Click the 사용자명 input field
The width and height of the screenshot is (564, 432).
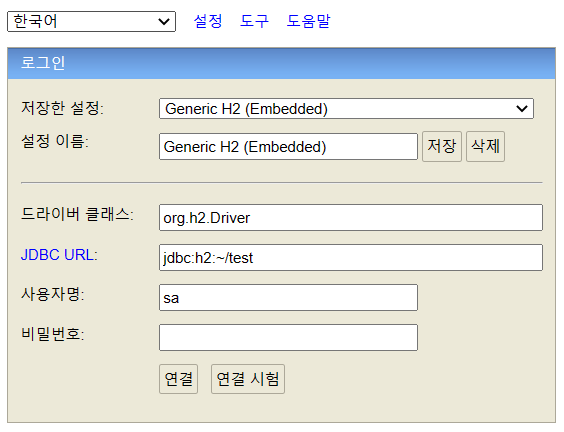[288, 297]
